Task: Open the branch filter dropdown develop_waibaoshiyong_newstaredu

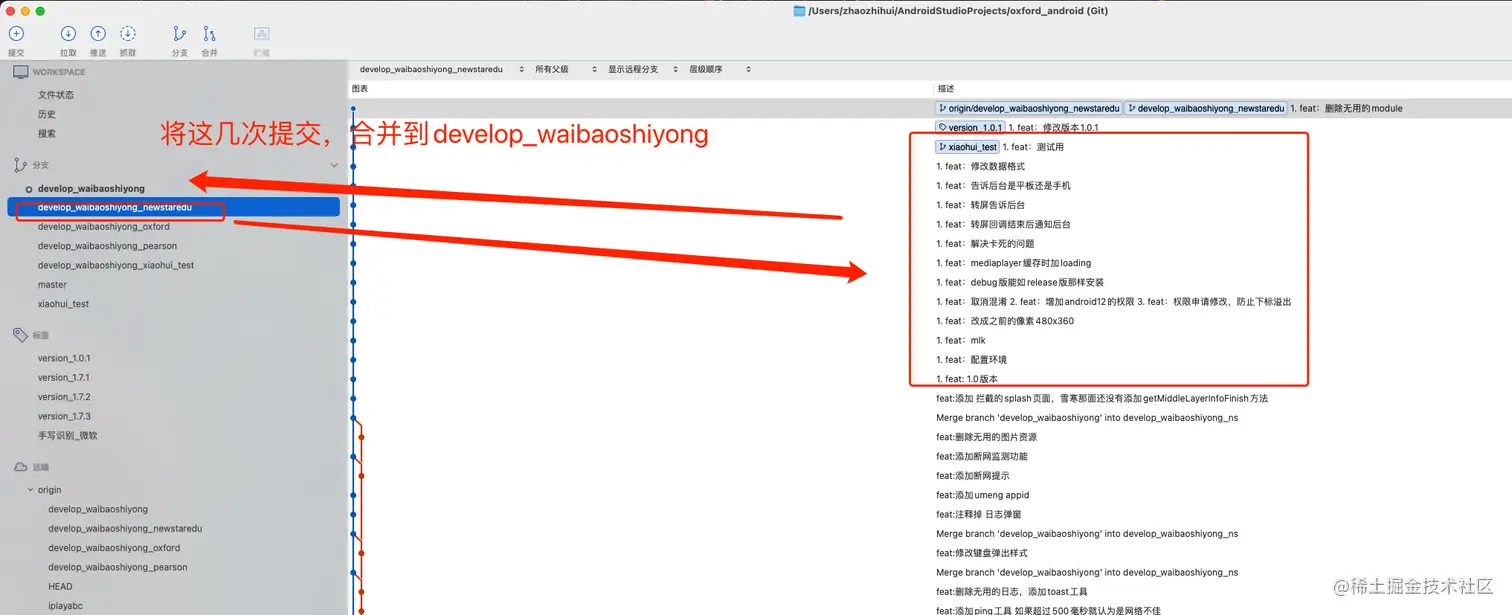Action: [x=444, y=70]
